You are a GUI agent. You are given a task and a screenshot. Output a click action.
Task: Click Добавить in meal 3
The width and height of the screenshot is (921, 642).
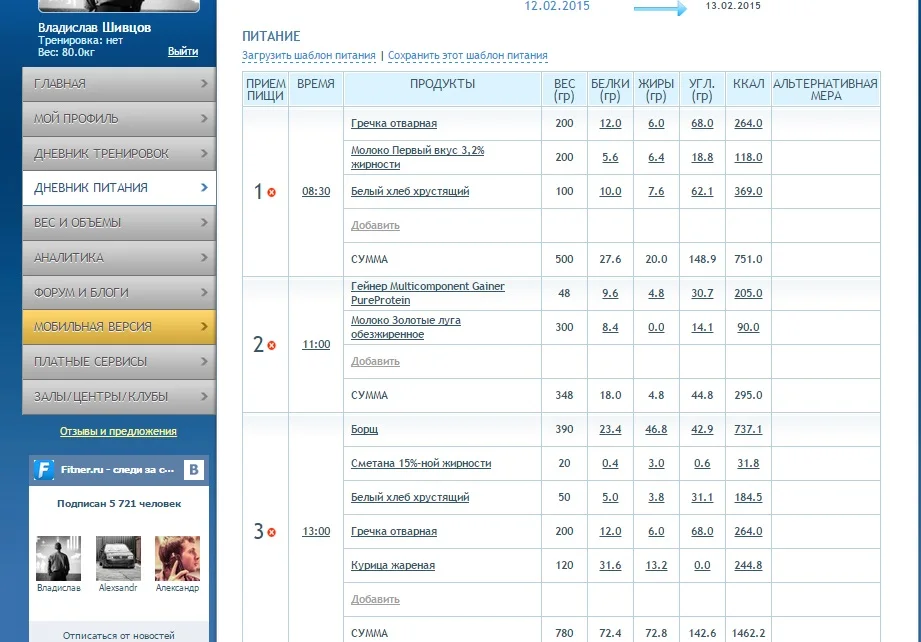click(375, 599)
